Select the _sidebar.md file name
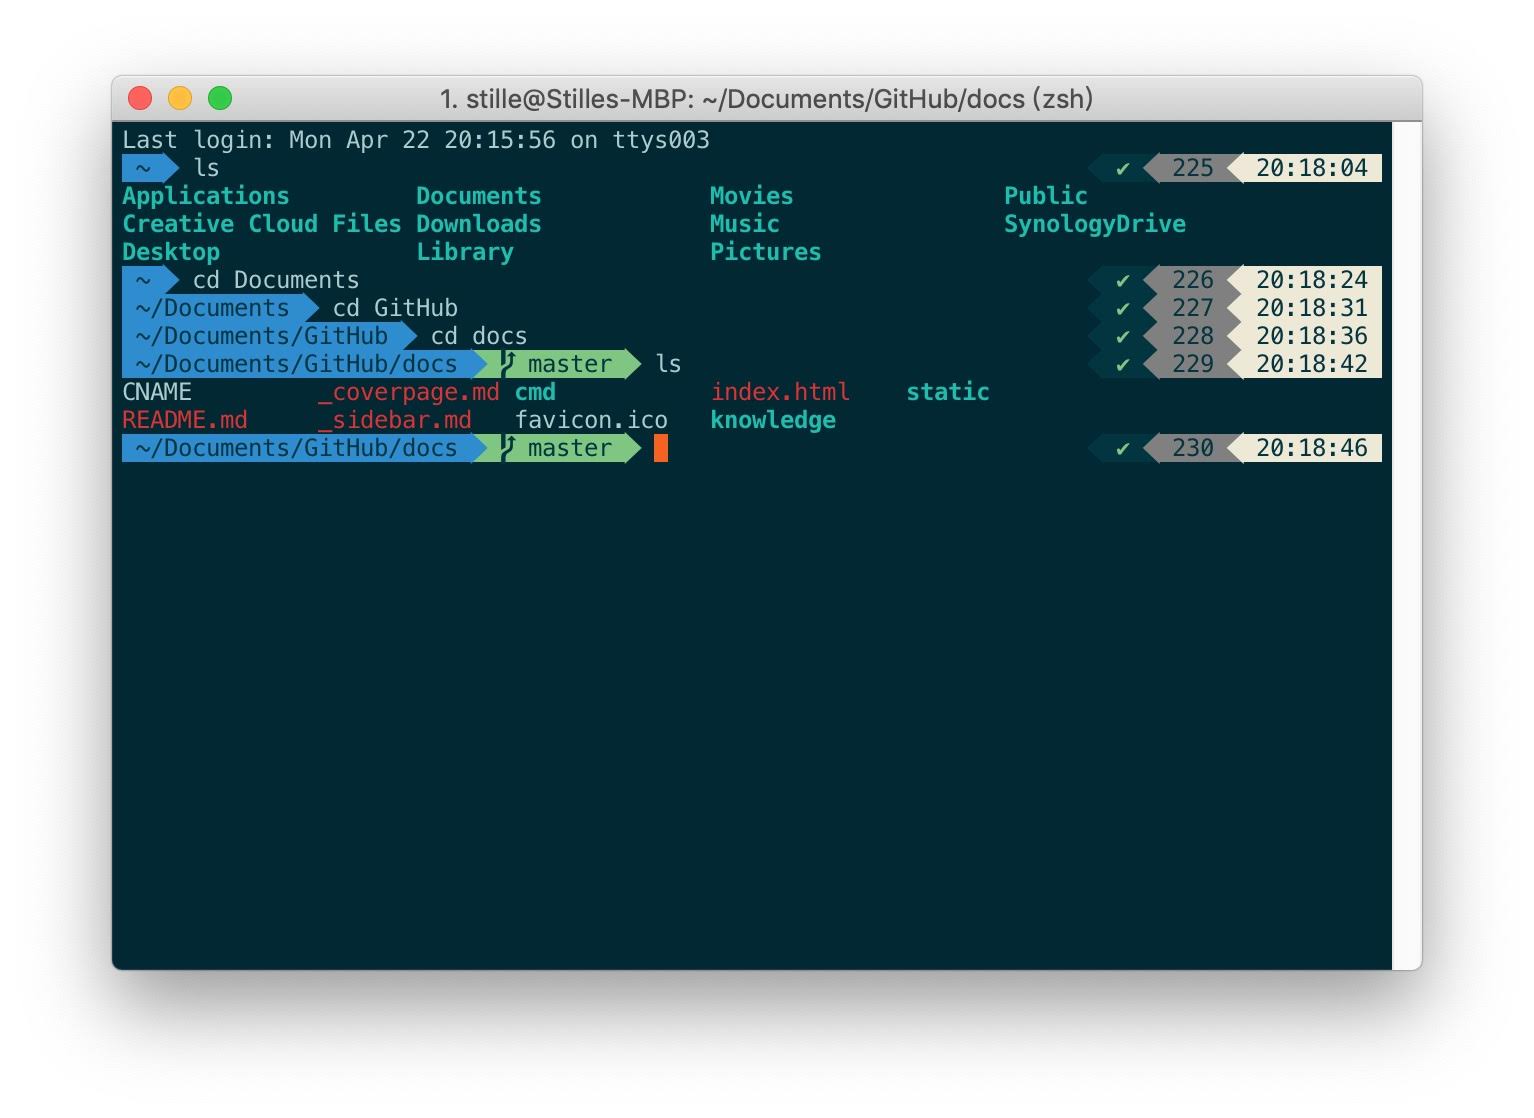 coord(395,420)
